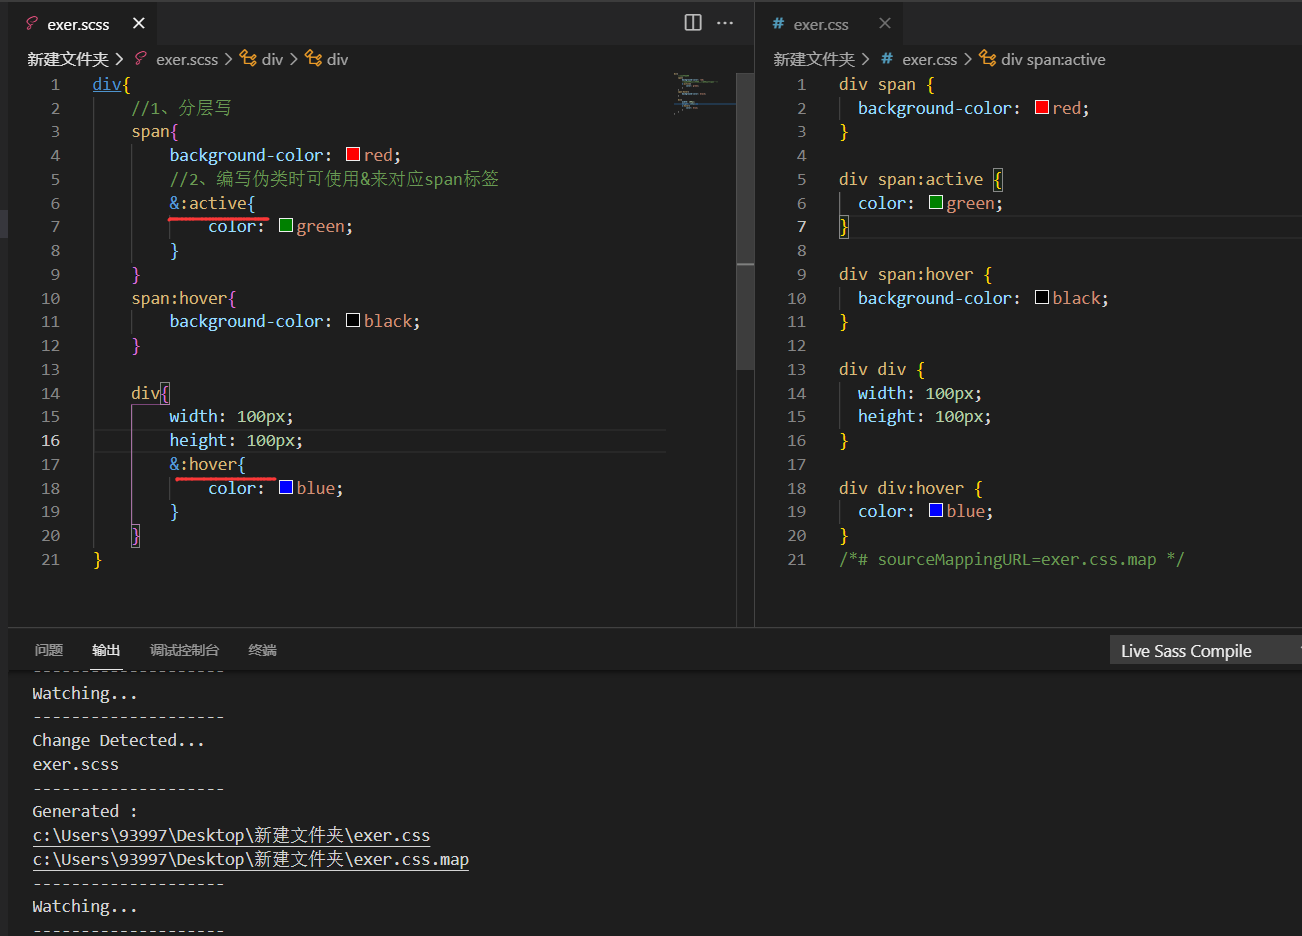Click the minimap preview in scss editor
This screenshot has width=1302, height=936.
[704, 93]
